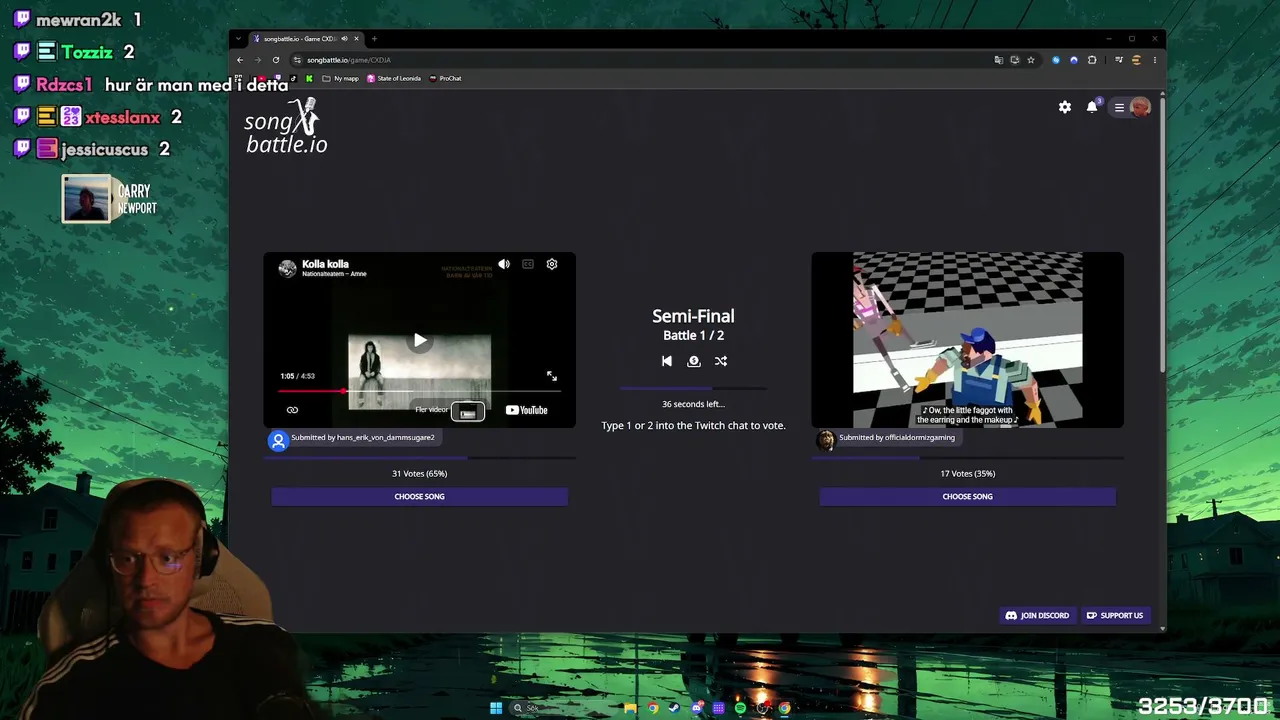This screenshot has height=720, width=1280.
Task: Open the 'Fler videor' more videos thumbnail
Action: [467, 411]
